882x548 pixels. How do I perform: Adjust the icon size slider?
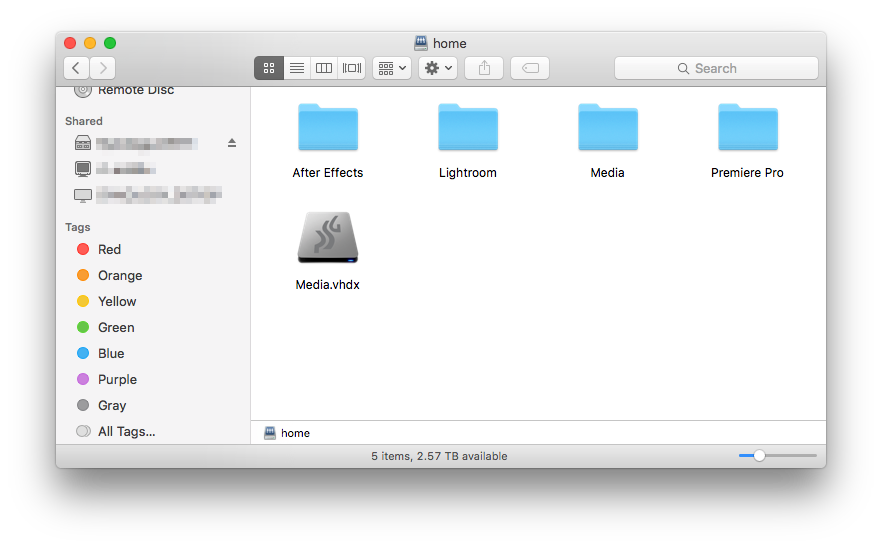759,456
